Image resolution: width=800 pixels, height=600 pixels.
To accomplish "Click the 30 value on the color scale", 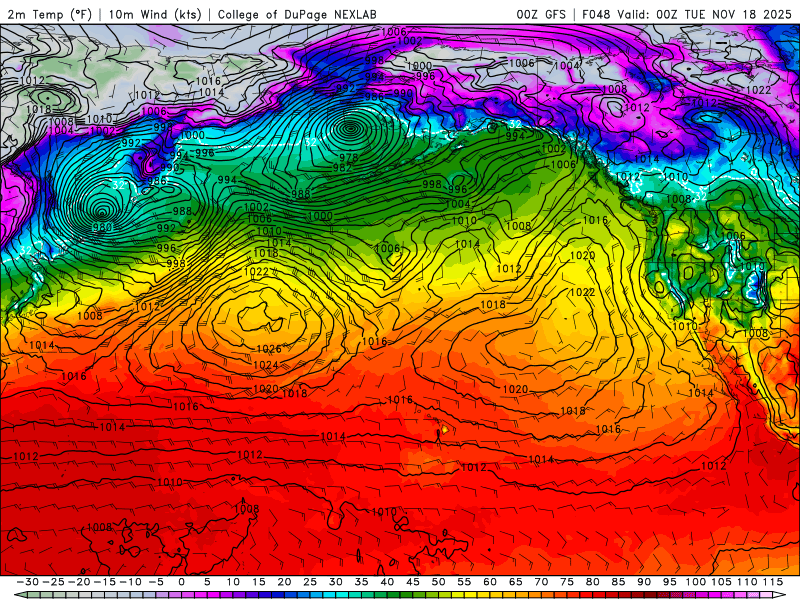I will tap(336, 582).
